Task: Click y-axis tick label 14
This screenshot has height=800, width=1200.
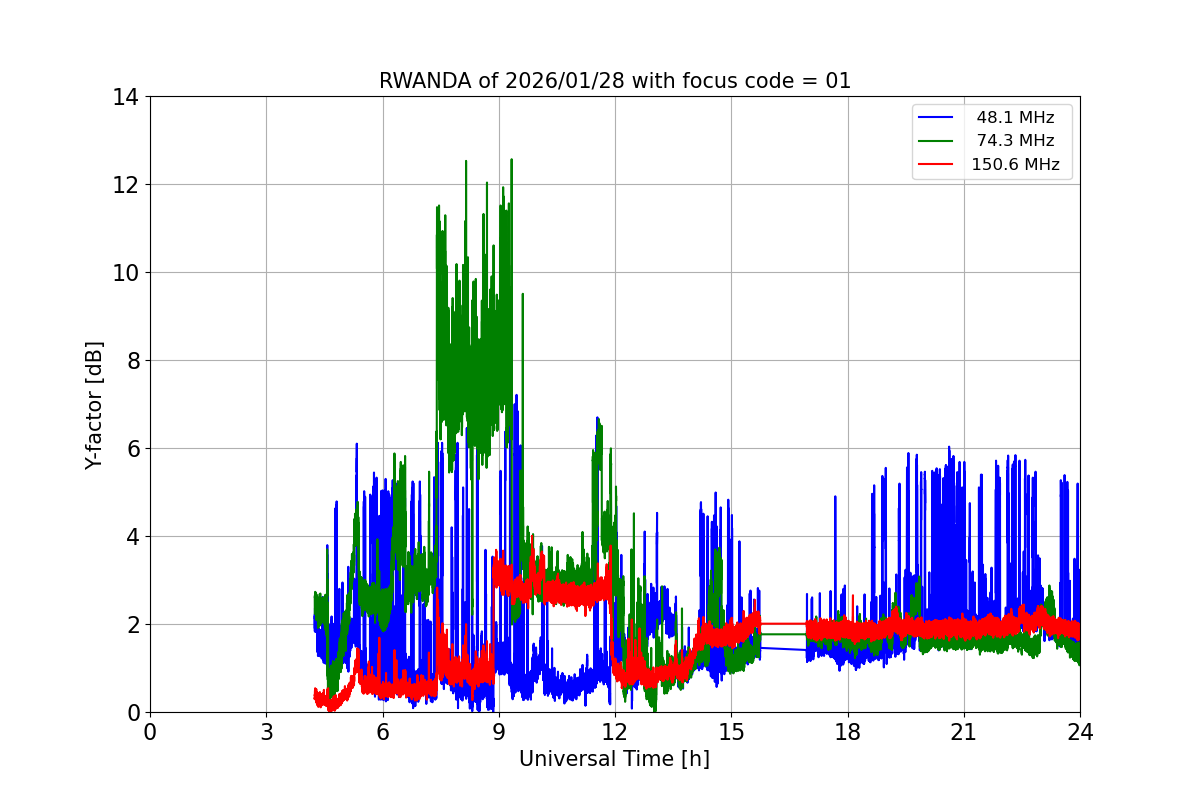Action: coord(126,97)
